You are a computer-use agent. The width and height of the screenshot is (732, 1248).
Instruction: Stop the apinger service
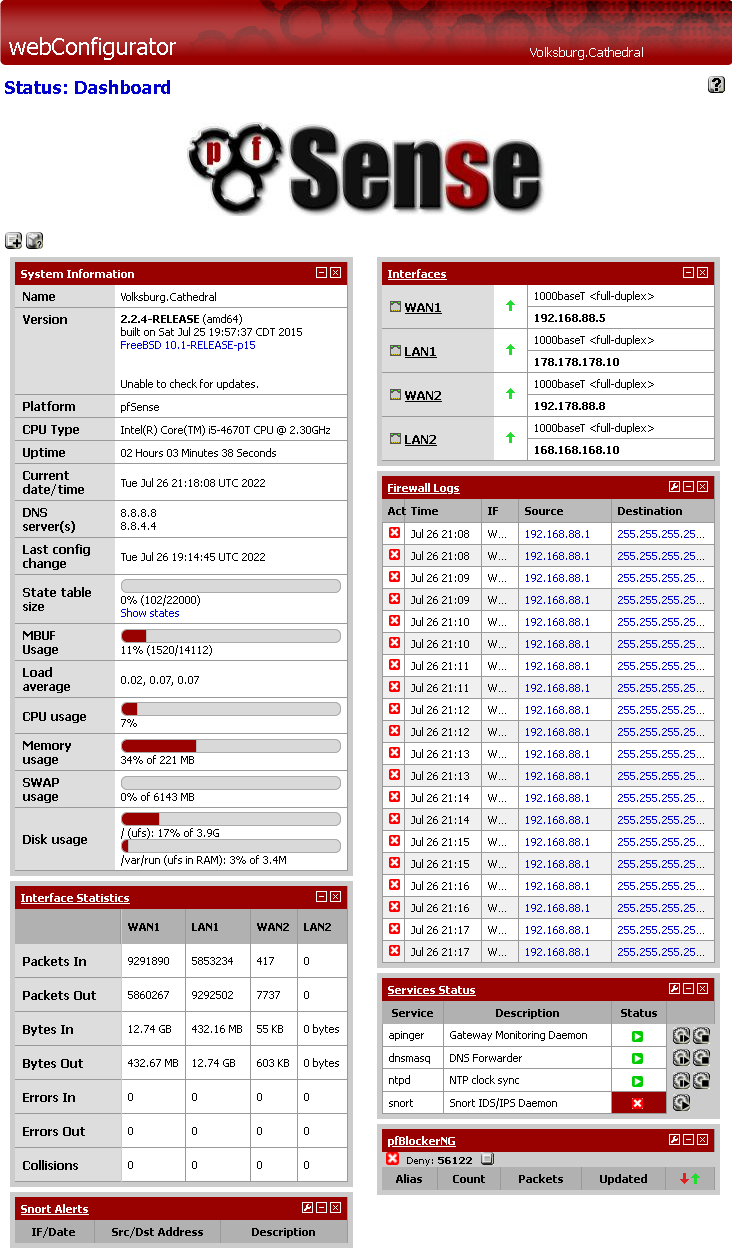(701, 1036)
